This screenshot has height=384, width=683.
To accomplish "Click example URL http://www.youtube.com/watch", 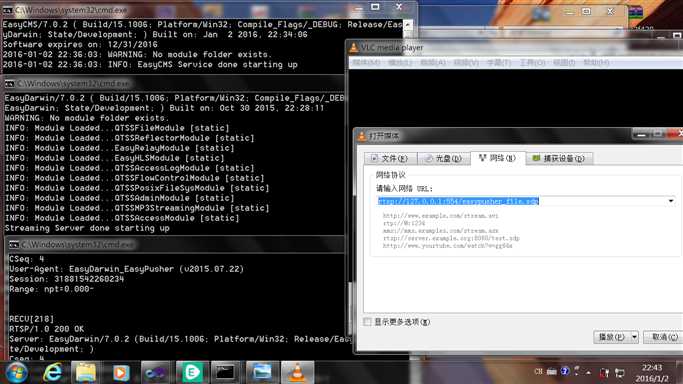I will pyautogui.click(x=447, y=246).
